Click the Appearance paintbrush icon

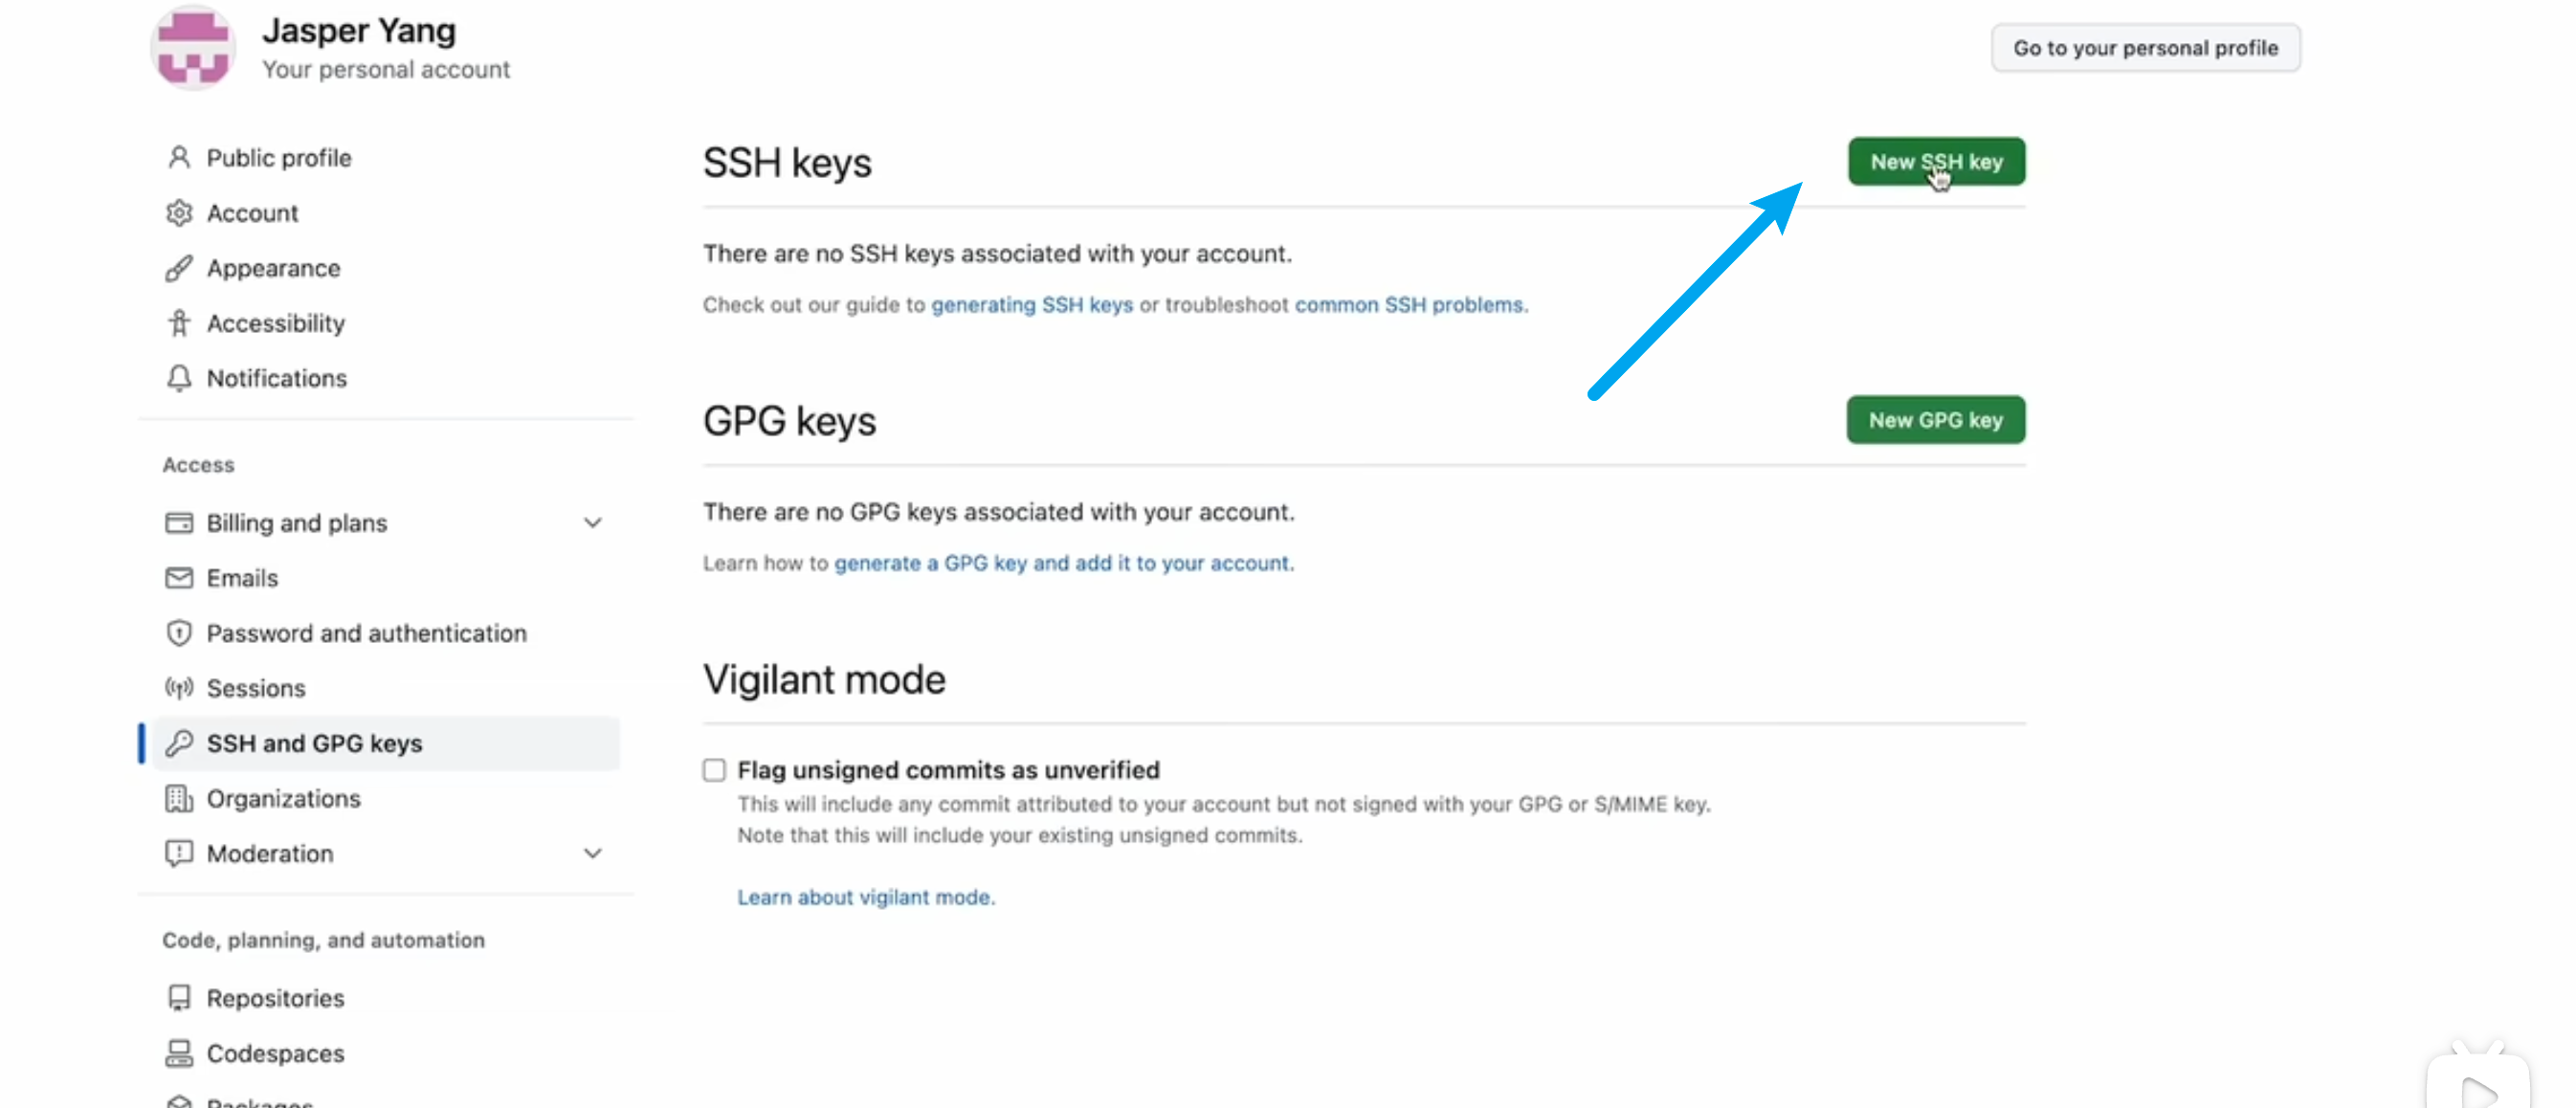[x=179, y=268]
